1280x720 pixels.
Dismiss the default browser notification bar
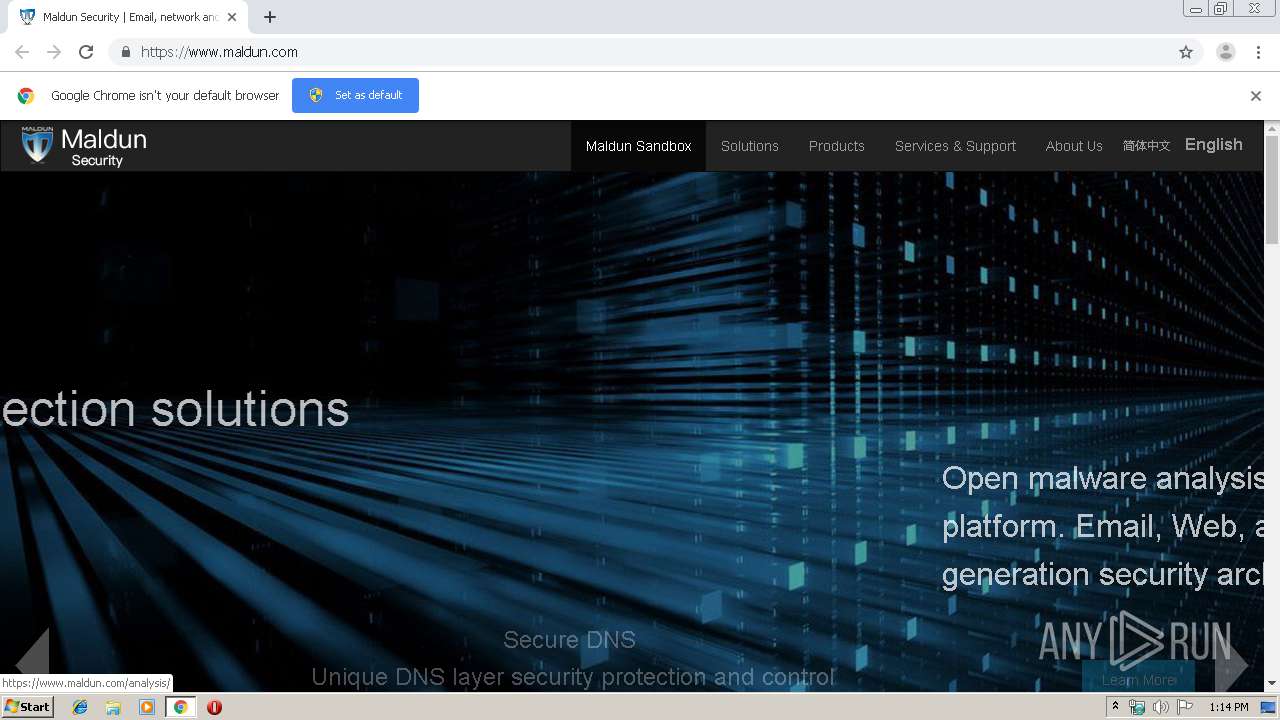click(1256, 96)
